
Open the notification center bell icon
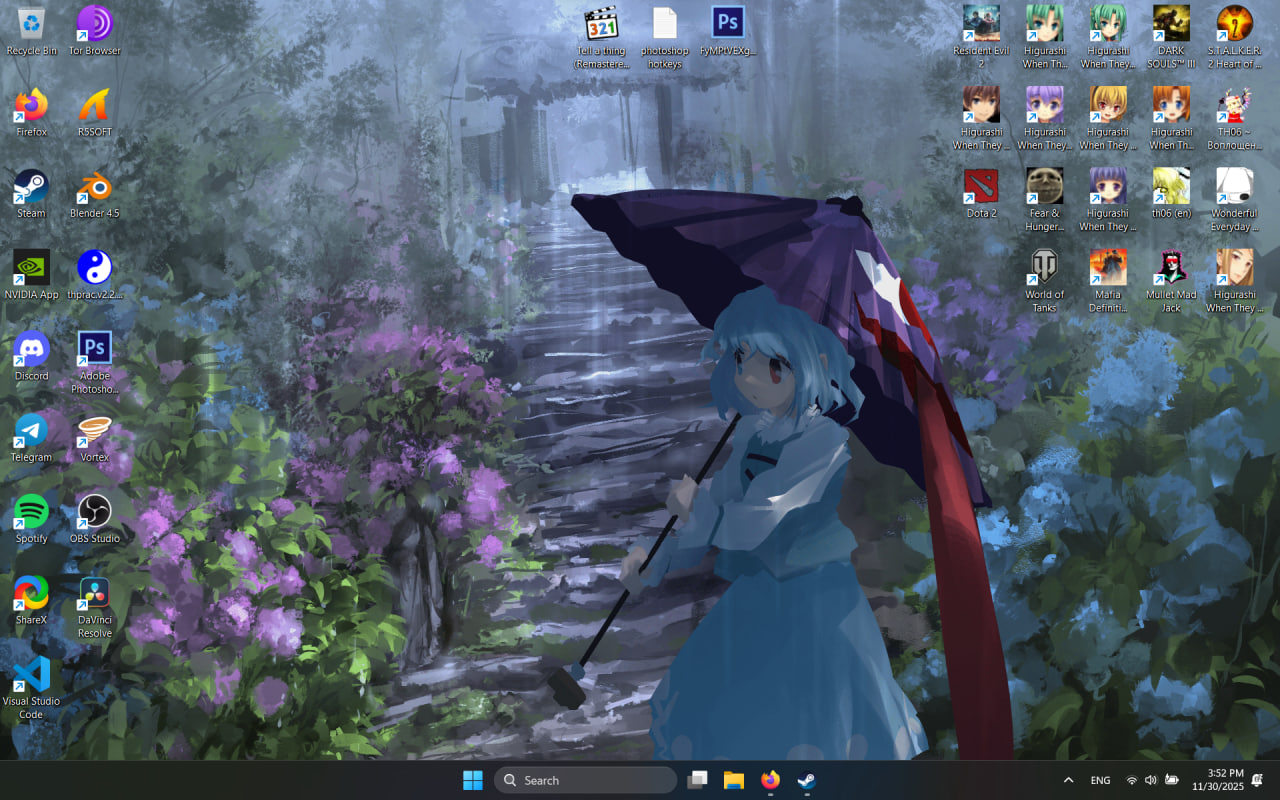[1258, 780]
